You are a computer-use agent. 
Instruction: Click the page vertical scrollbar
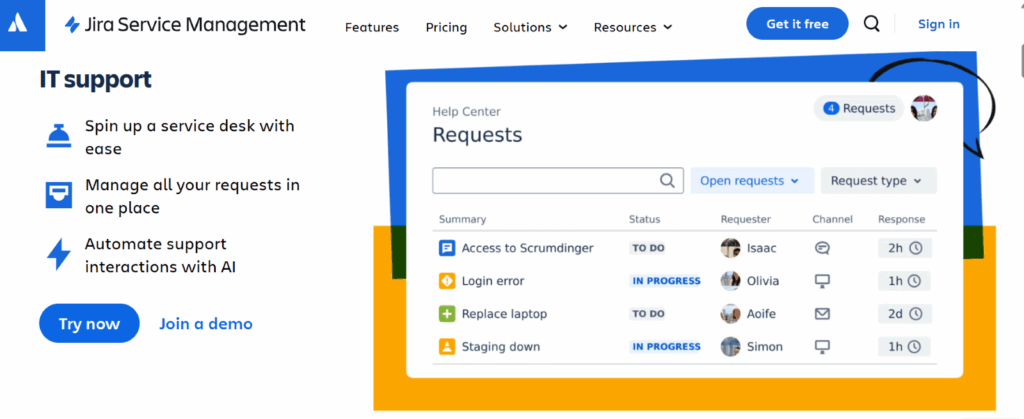click(x=1021, y=59)
